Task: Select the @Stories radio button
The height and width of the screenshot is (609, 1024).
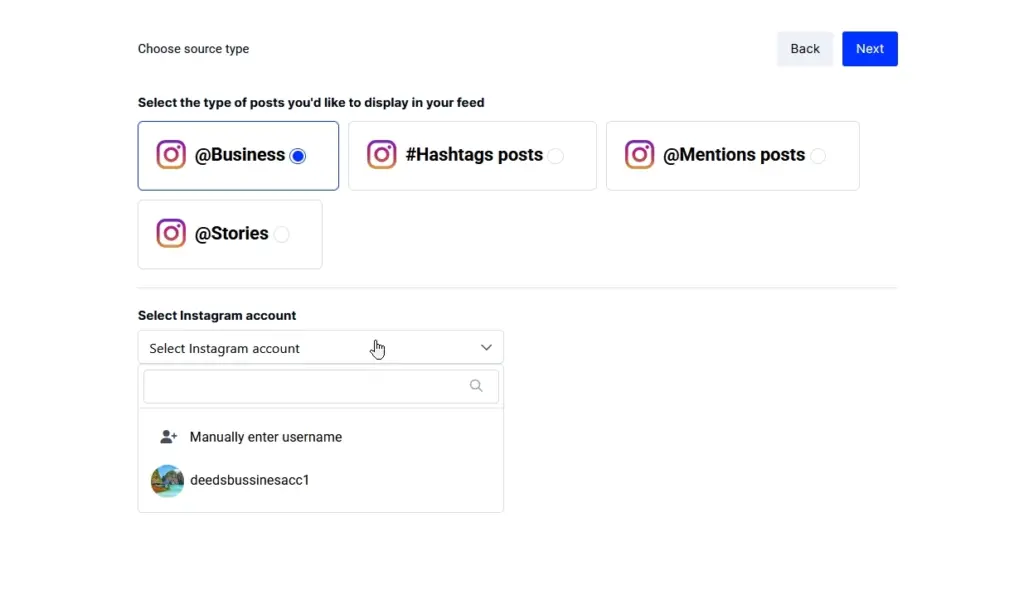Action: (x=281, y=234)
